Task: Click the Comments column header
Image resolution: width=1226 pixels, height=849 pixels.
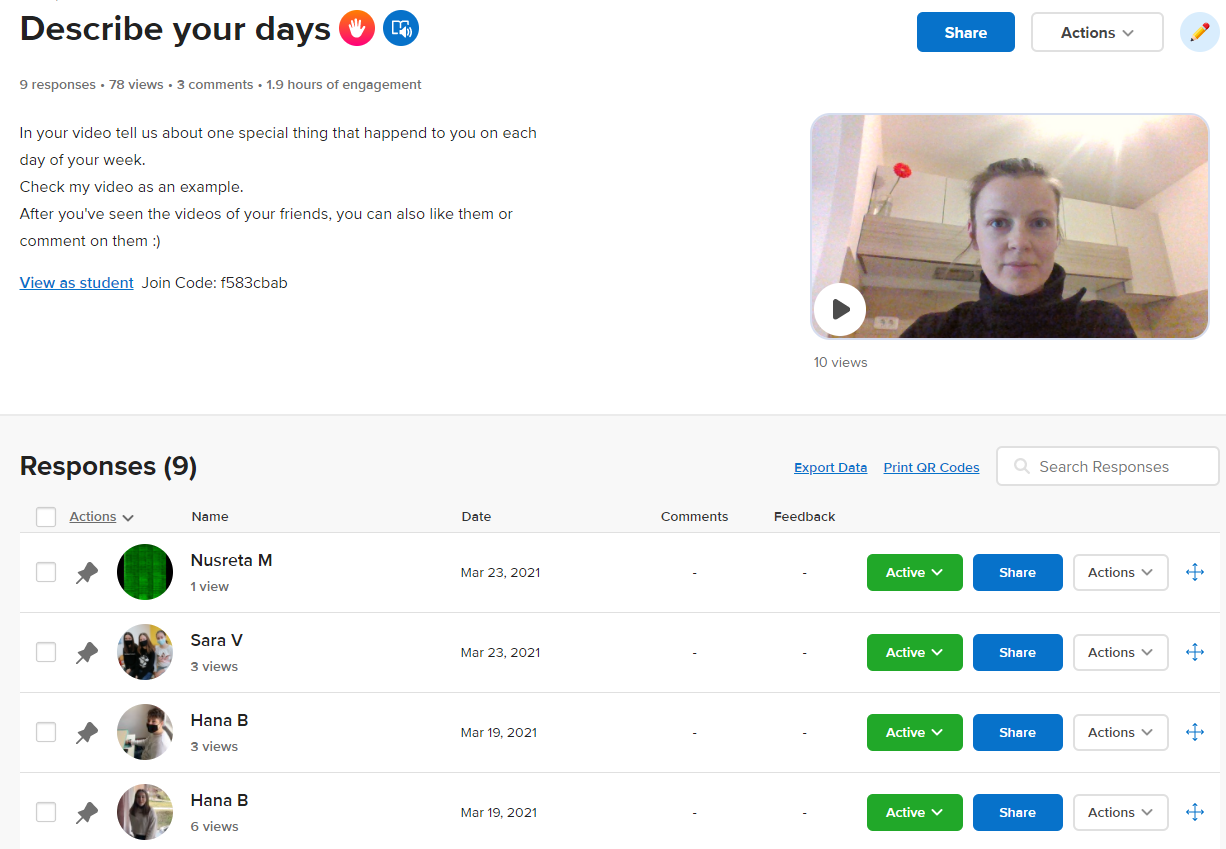Action: [x=694, y=517]
